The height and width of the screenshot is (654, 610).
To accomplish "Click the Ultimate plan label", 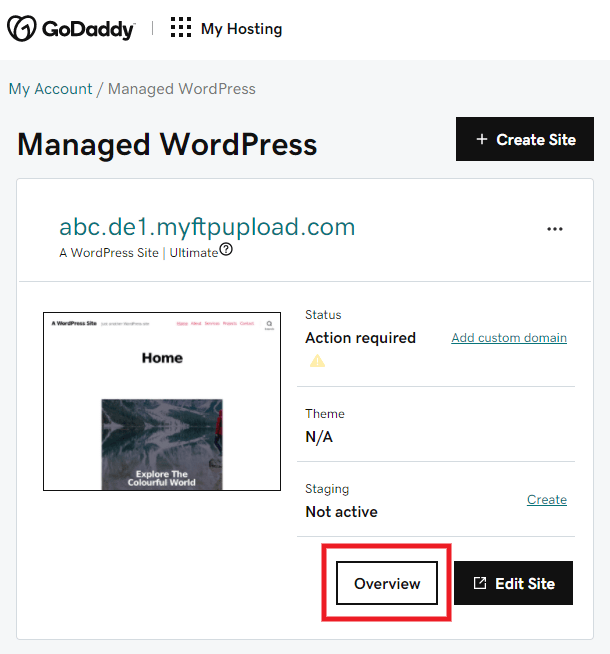I will (x=194, y=253).
